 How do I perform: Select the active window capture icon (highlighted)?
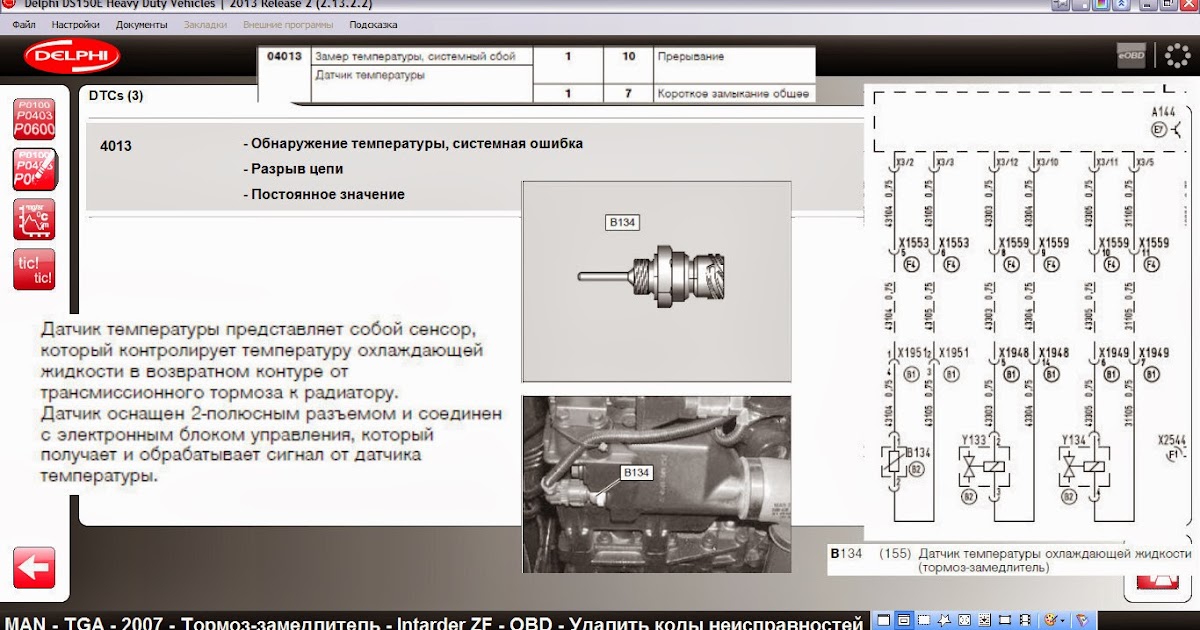902,621
